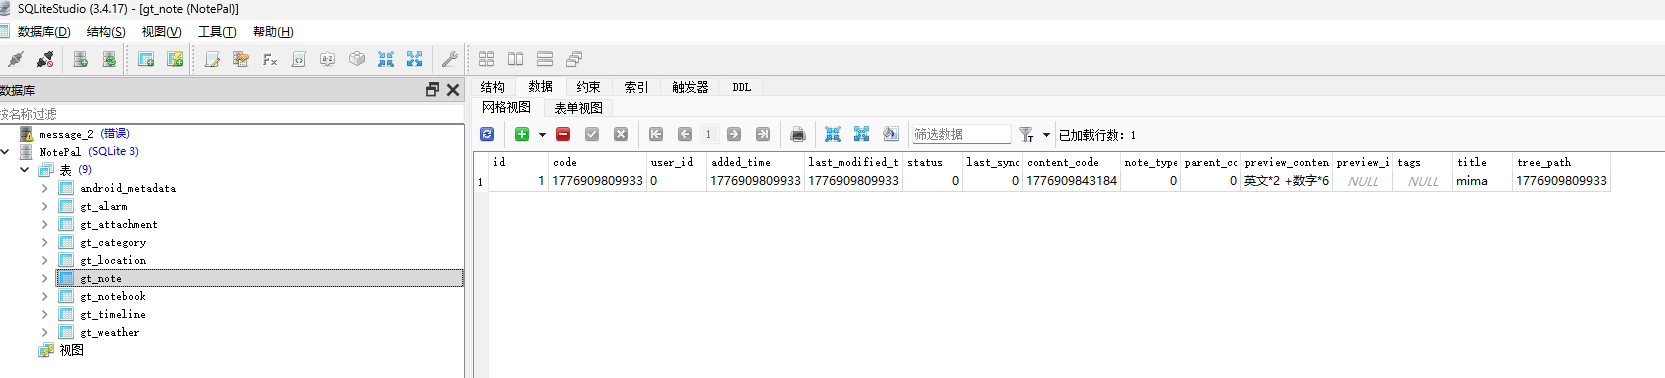Click the populate table icon in grid toolbar
This screenshot has width=1665, height=378.
pyautogui.click(x=891, y=134)
